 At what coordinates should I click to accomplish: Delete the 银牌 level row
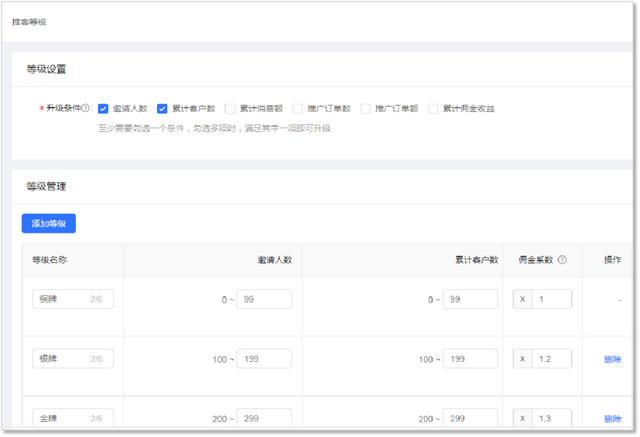612,359
